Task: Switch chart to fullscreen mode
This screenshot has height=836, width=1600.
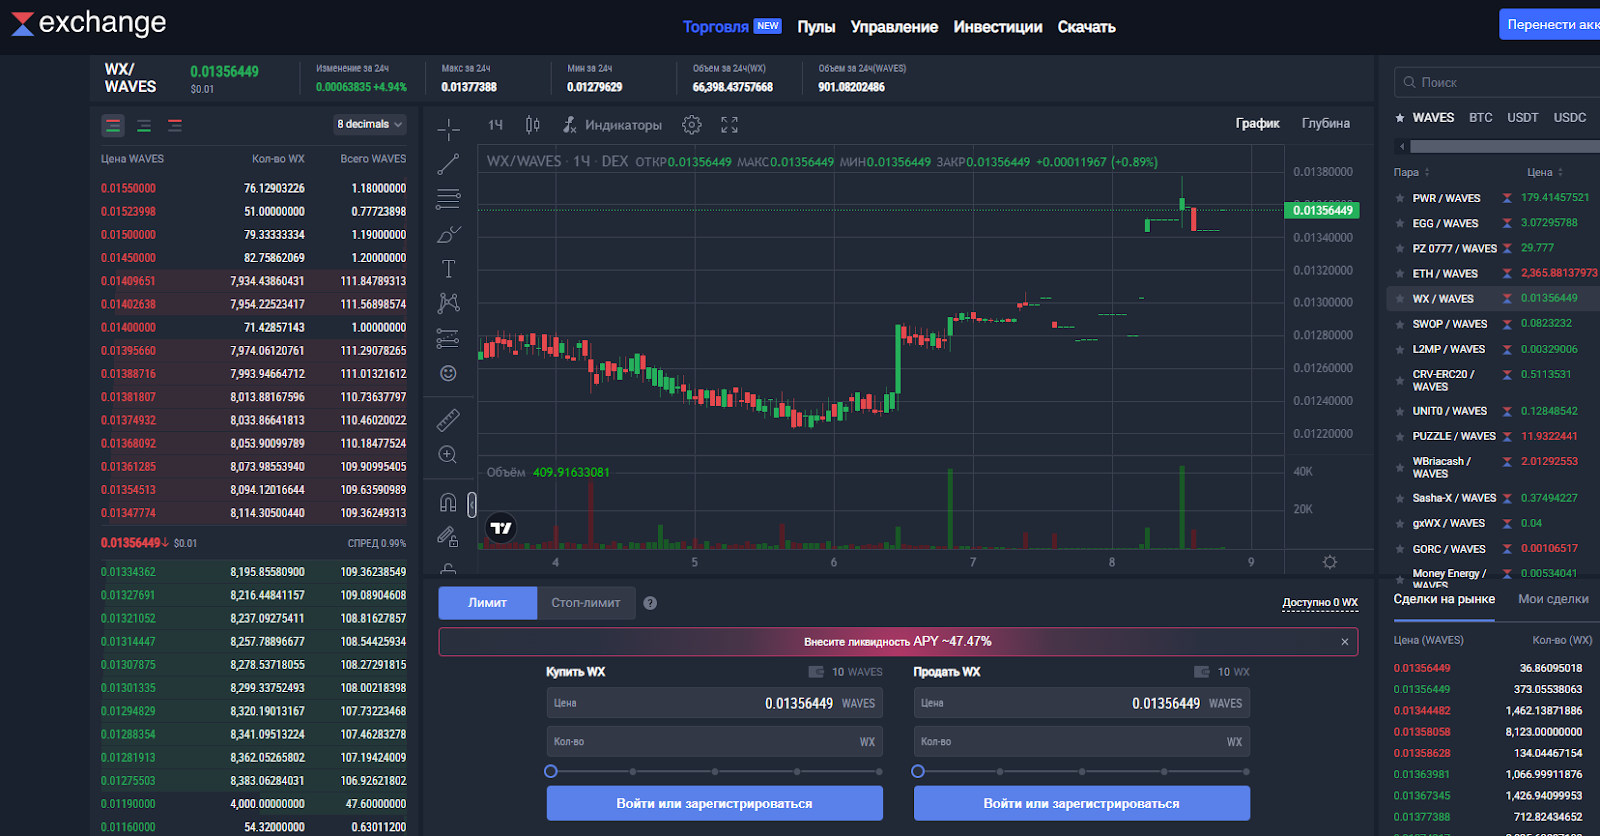Action: (730, 125)
